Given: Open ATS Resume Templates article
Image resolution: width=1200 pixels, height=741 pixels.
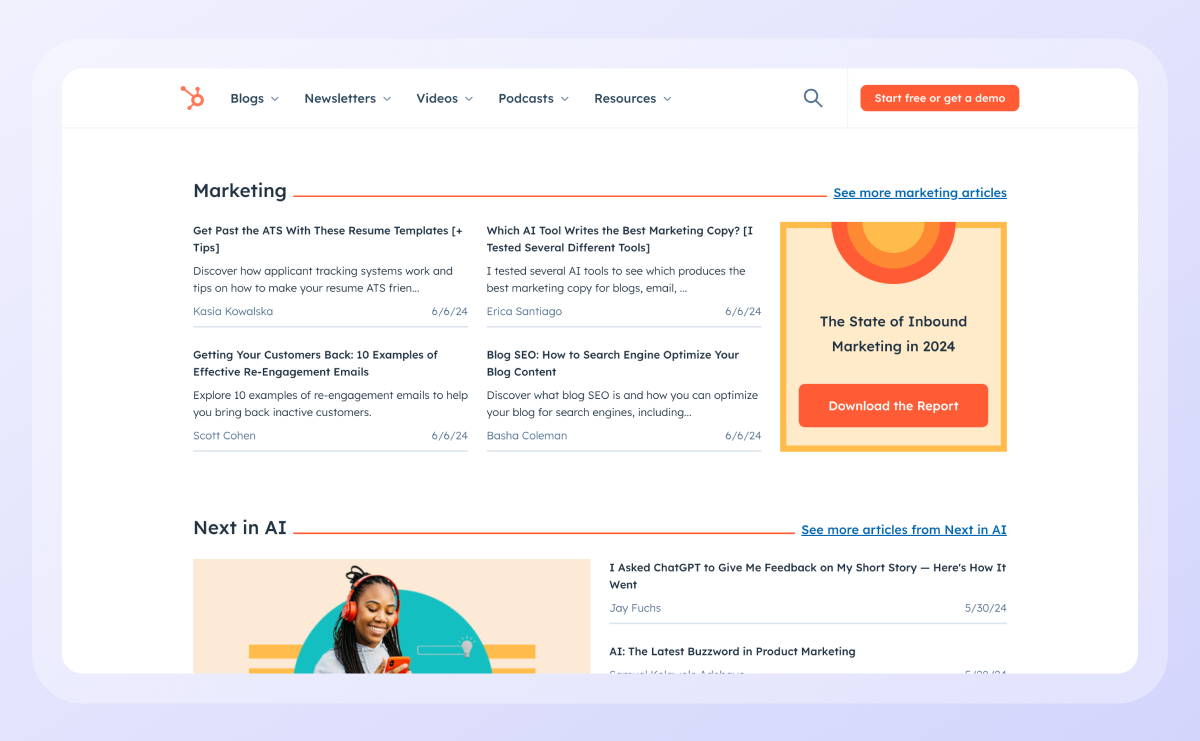Looking at the screenshot, I should tap(329, 239).
